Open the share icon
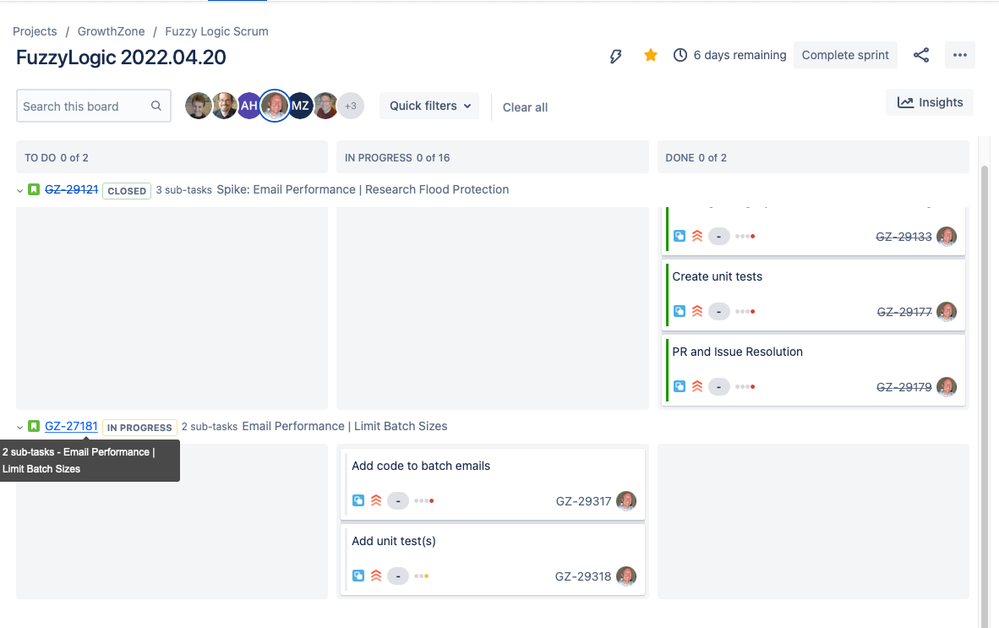 921,55
